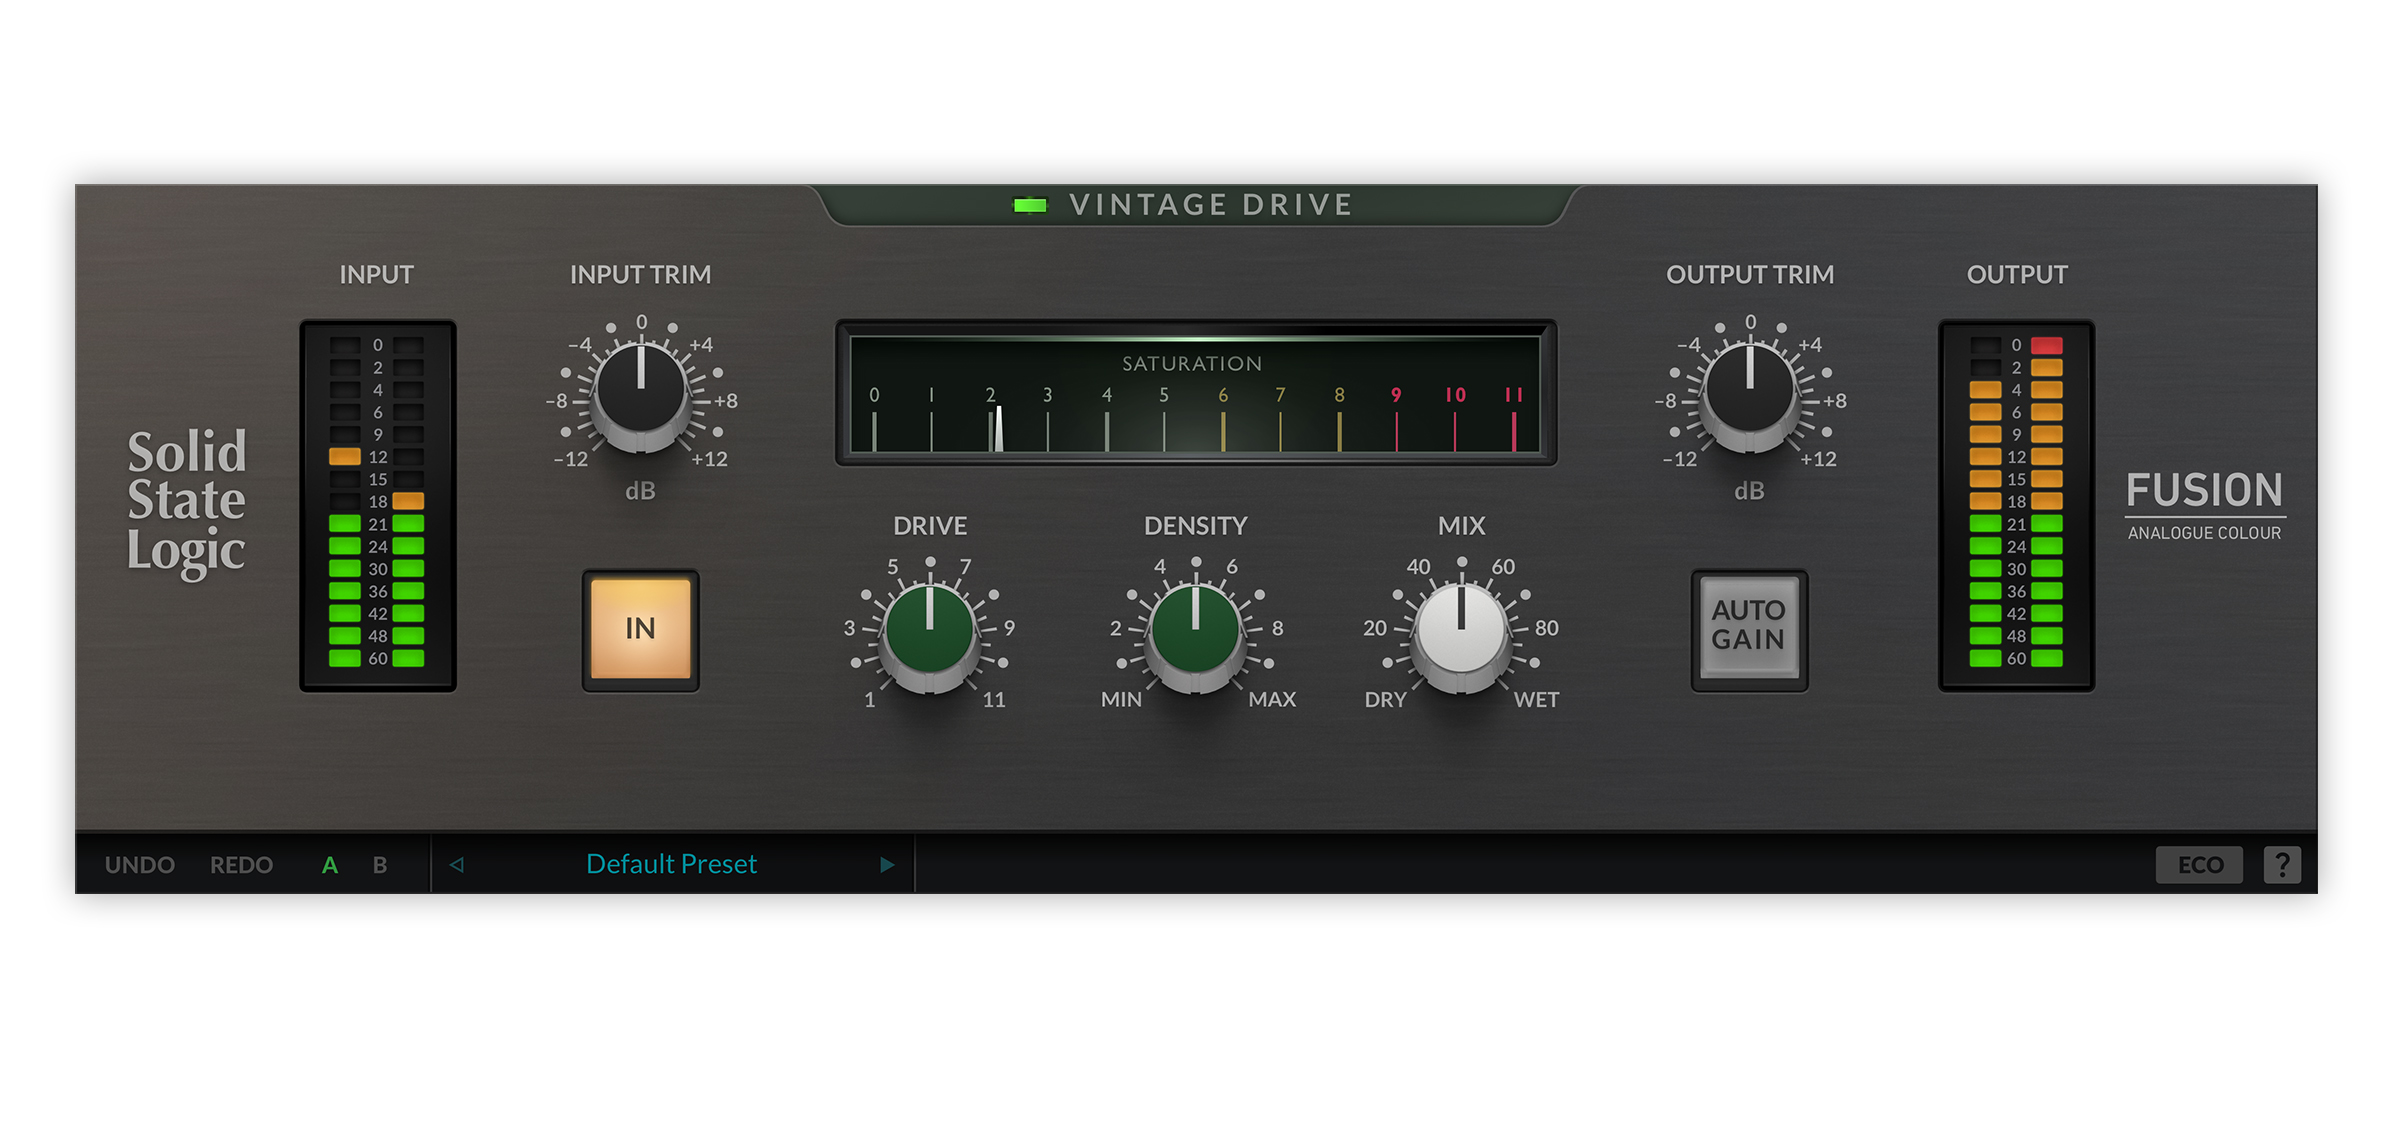The image size is (2400, 1124).
Task: Click the INPUT meter heading
Action: pyautogui.click(x=376, y=275)
